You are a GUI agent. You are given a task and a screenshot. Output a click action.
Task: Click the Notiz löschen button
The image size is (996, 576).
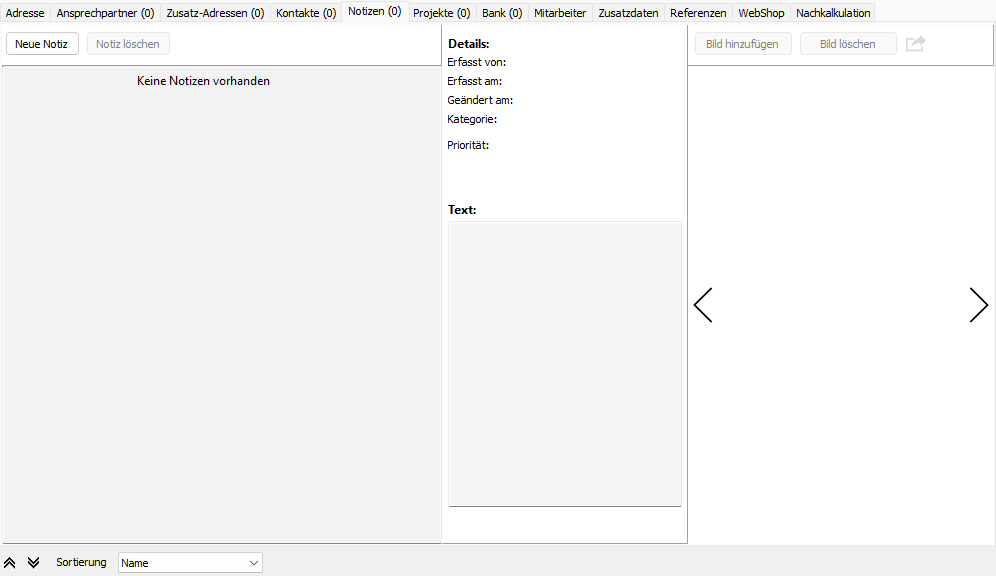[127, 43]
